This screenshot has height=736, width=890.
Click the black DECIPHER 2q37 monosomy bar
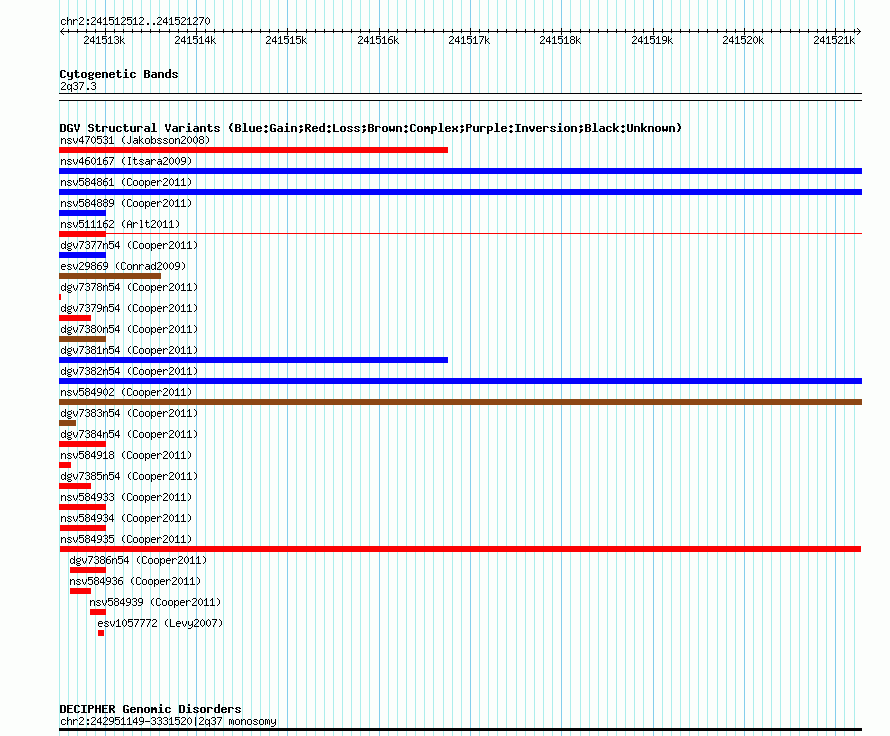460,730
